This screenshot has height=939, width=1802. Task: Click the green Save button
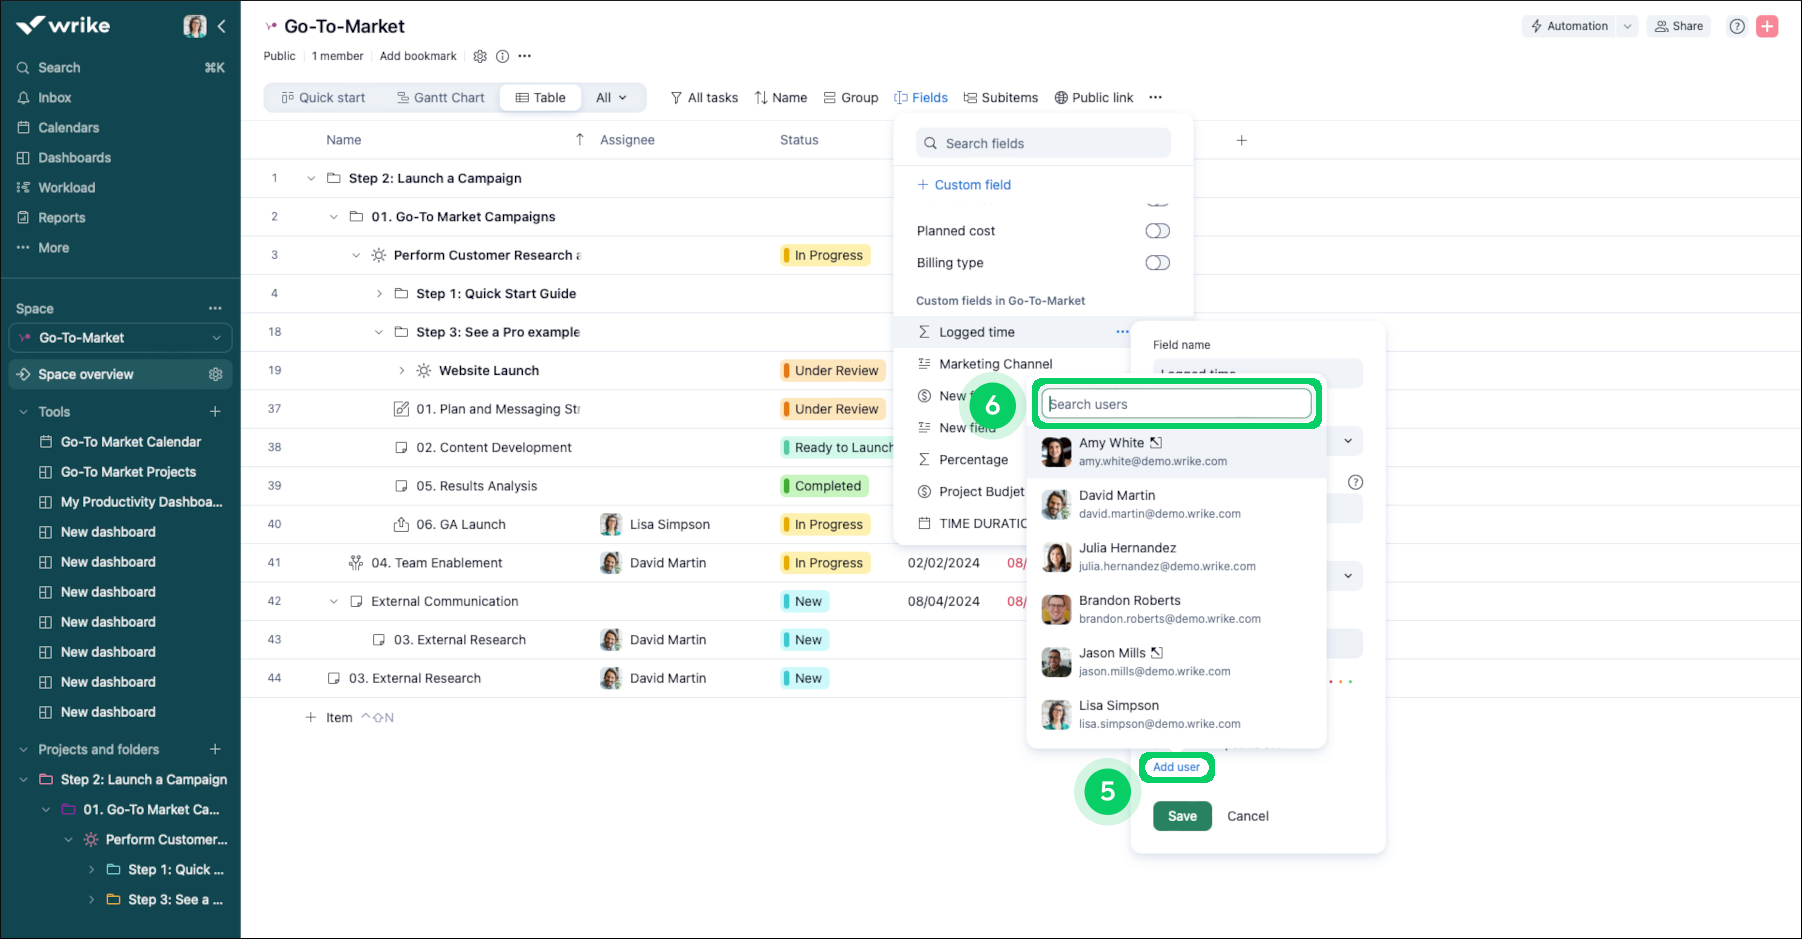coord(1182,816)
